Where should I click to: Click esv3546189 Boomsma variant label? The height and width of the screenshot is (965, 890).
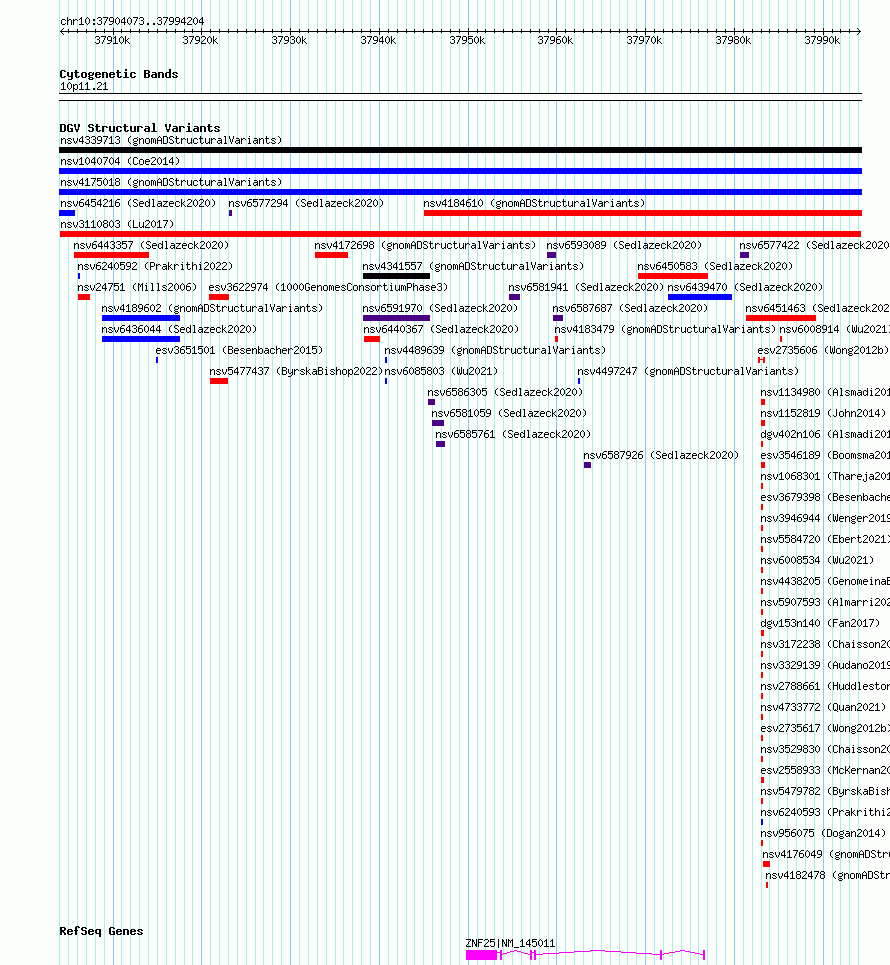(x=825, y=455)
